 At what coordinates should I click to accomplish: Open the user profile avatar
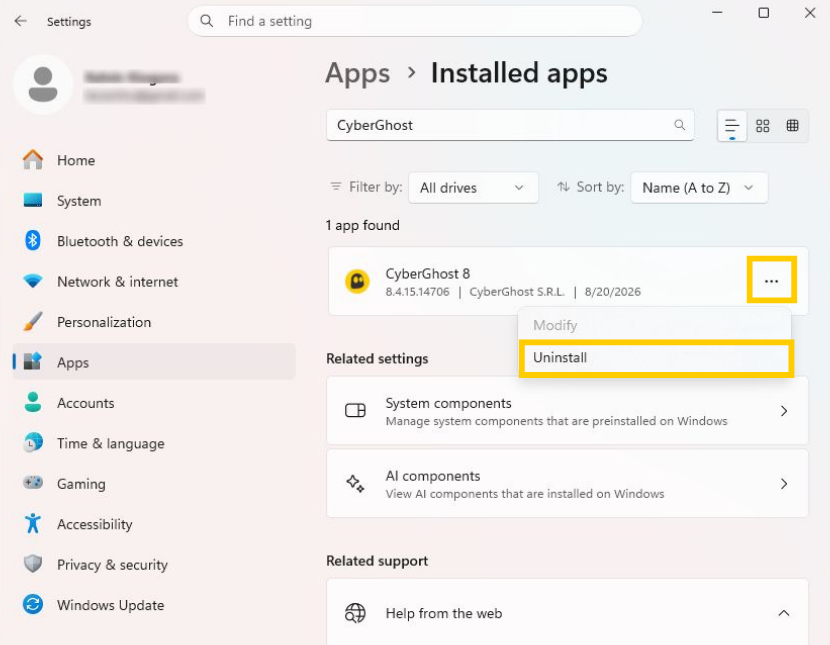tap(43, 85)
